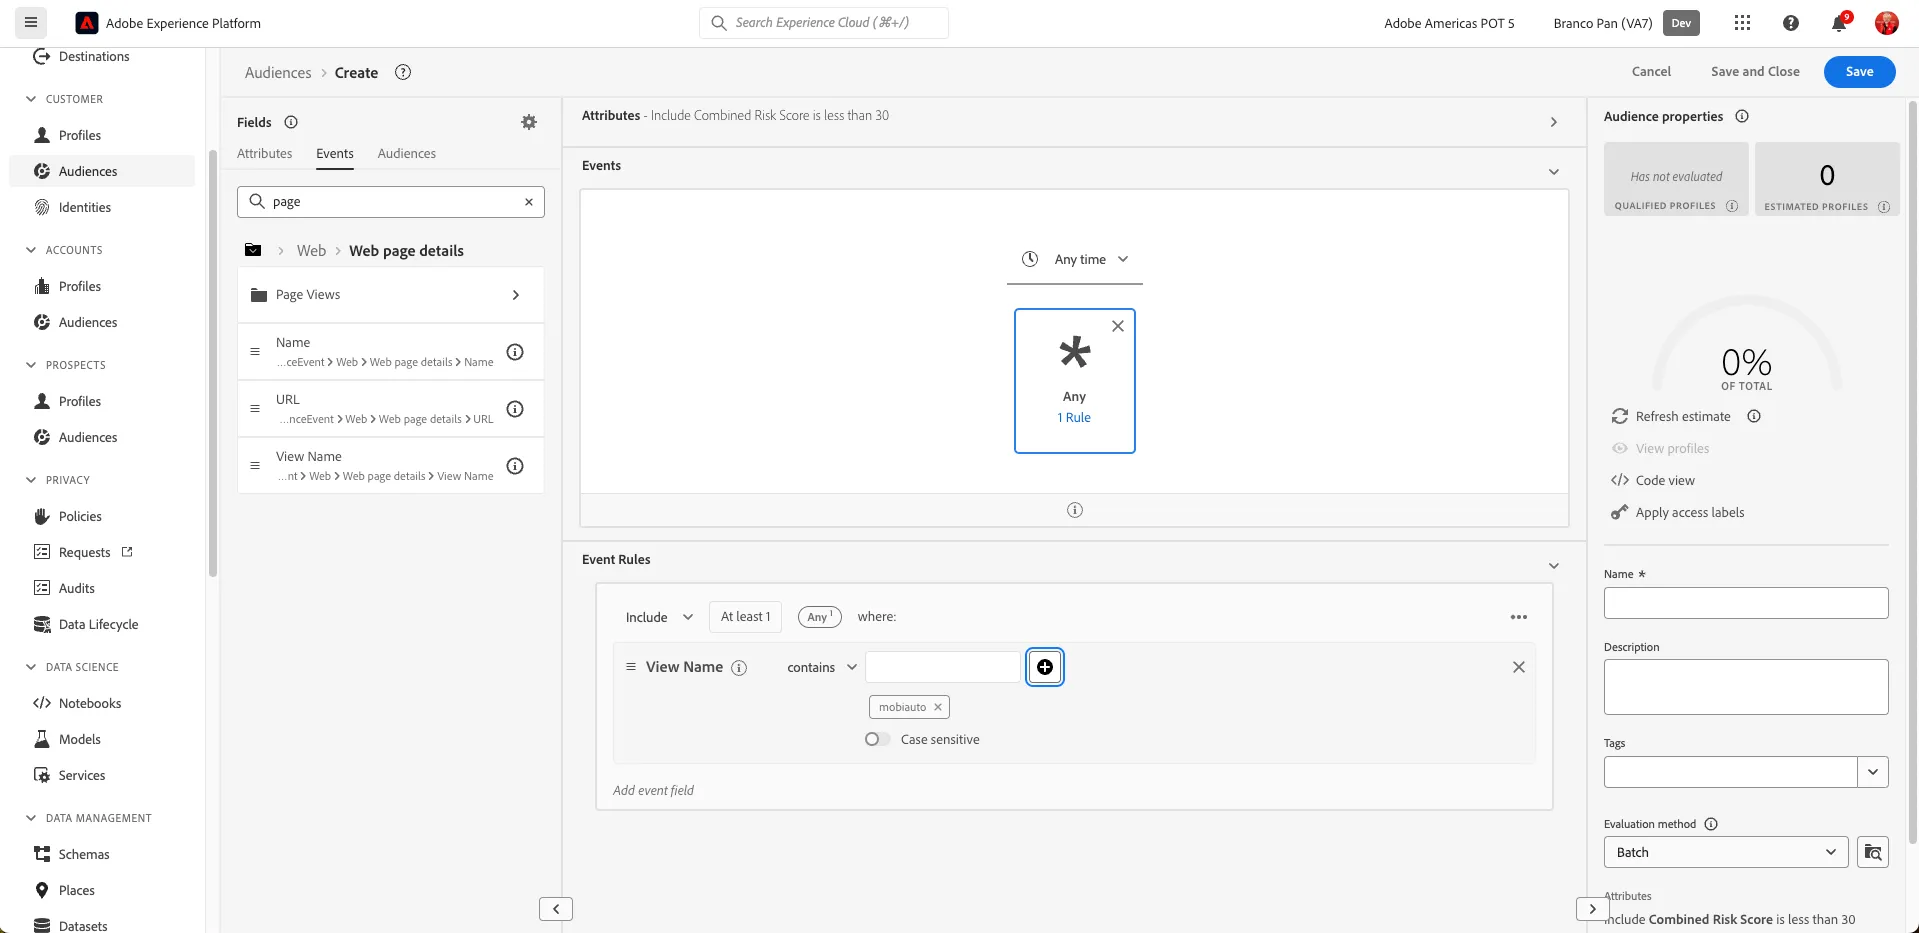The image size is (1919, 933).
Task: Delete the View Name rule row
Action: point(1519,667)
